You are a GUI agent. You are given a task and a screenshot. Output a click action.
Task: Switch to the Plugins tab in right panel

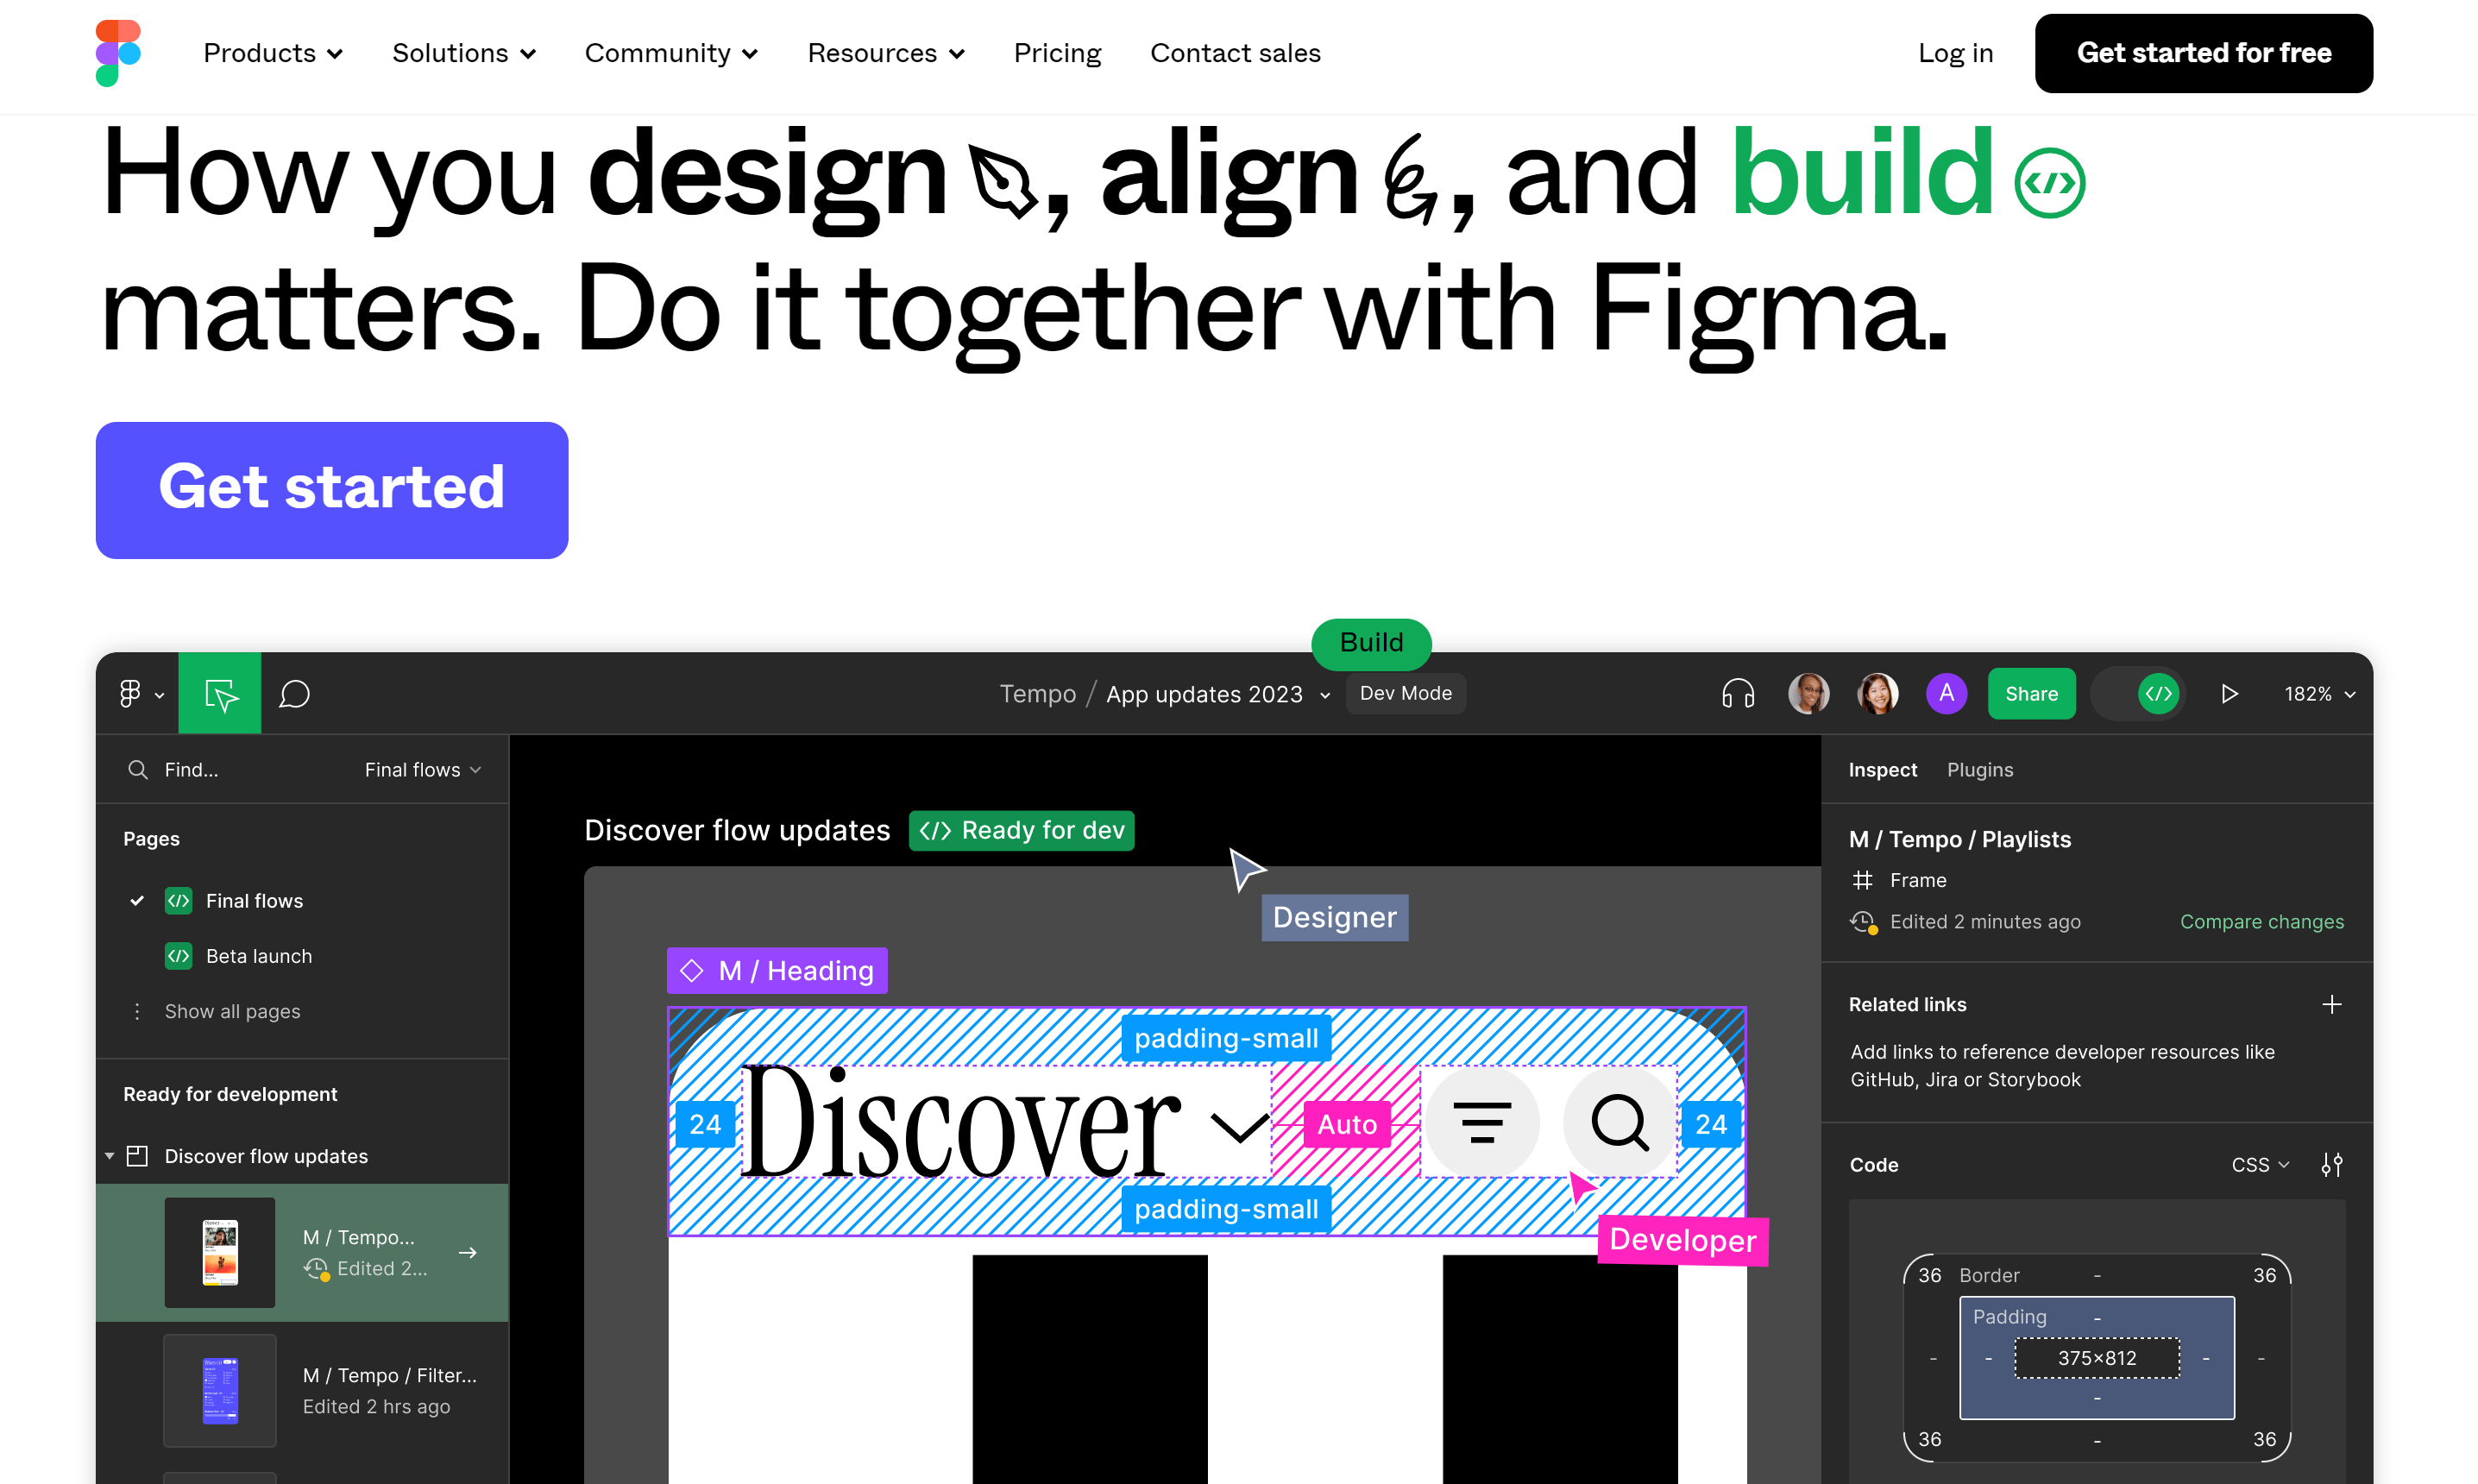click(1980, 769)
